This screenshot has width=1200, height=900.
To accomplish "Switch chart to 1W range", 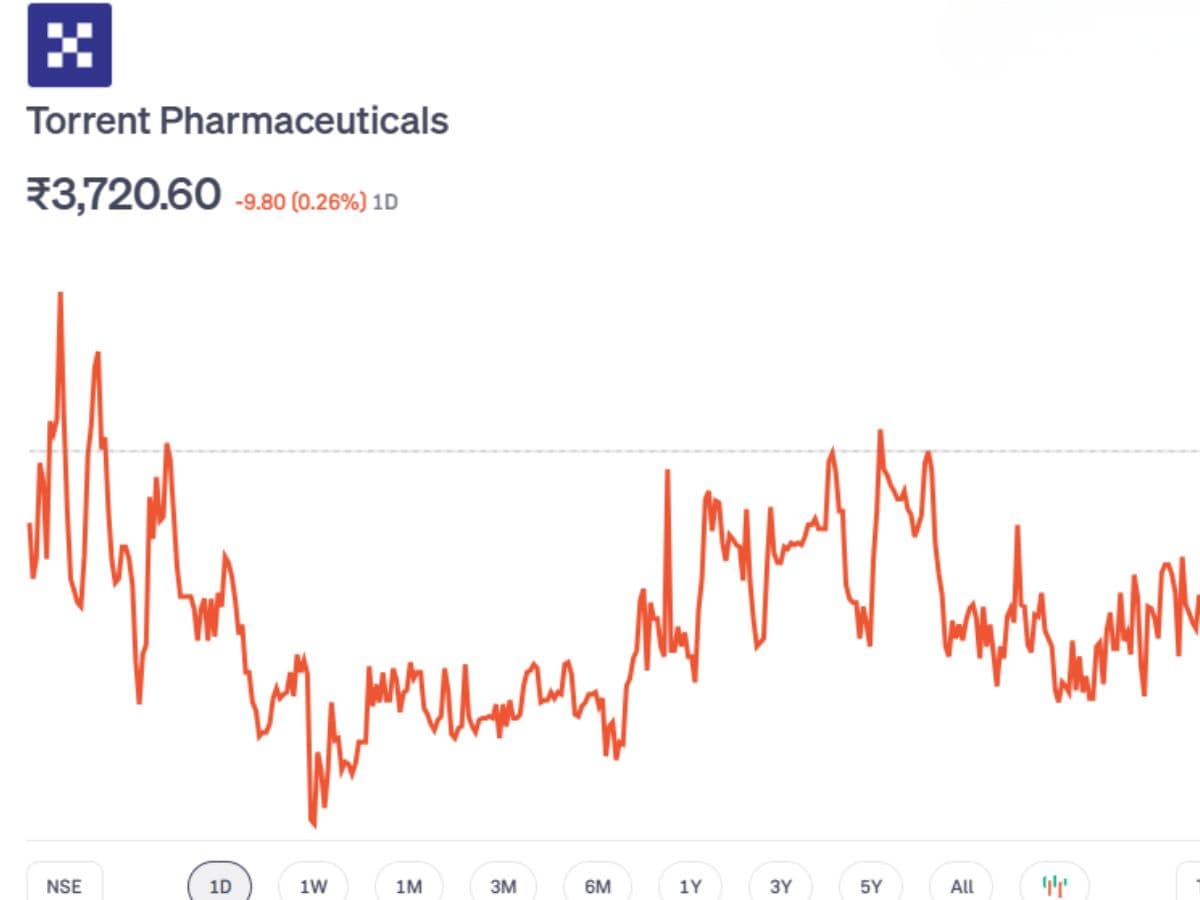I will point(314,886).
